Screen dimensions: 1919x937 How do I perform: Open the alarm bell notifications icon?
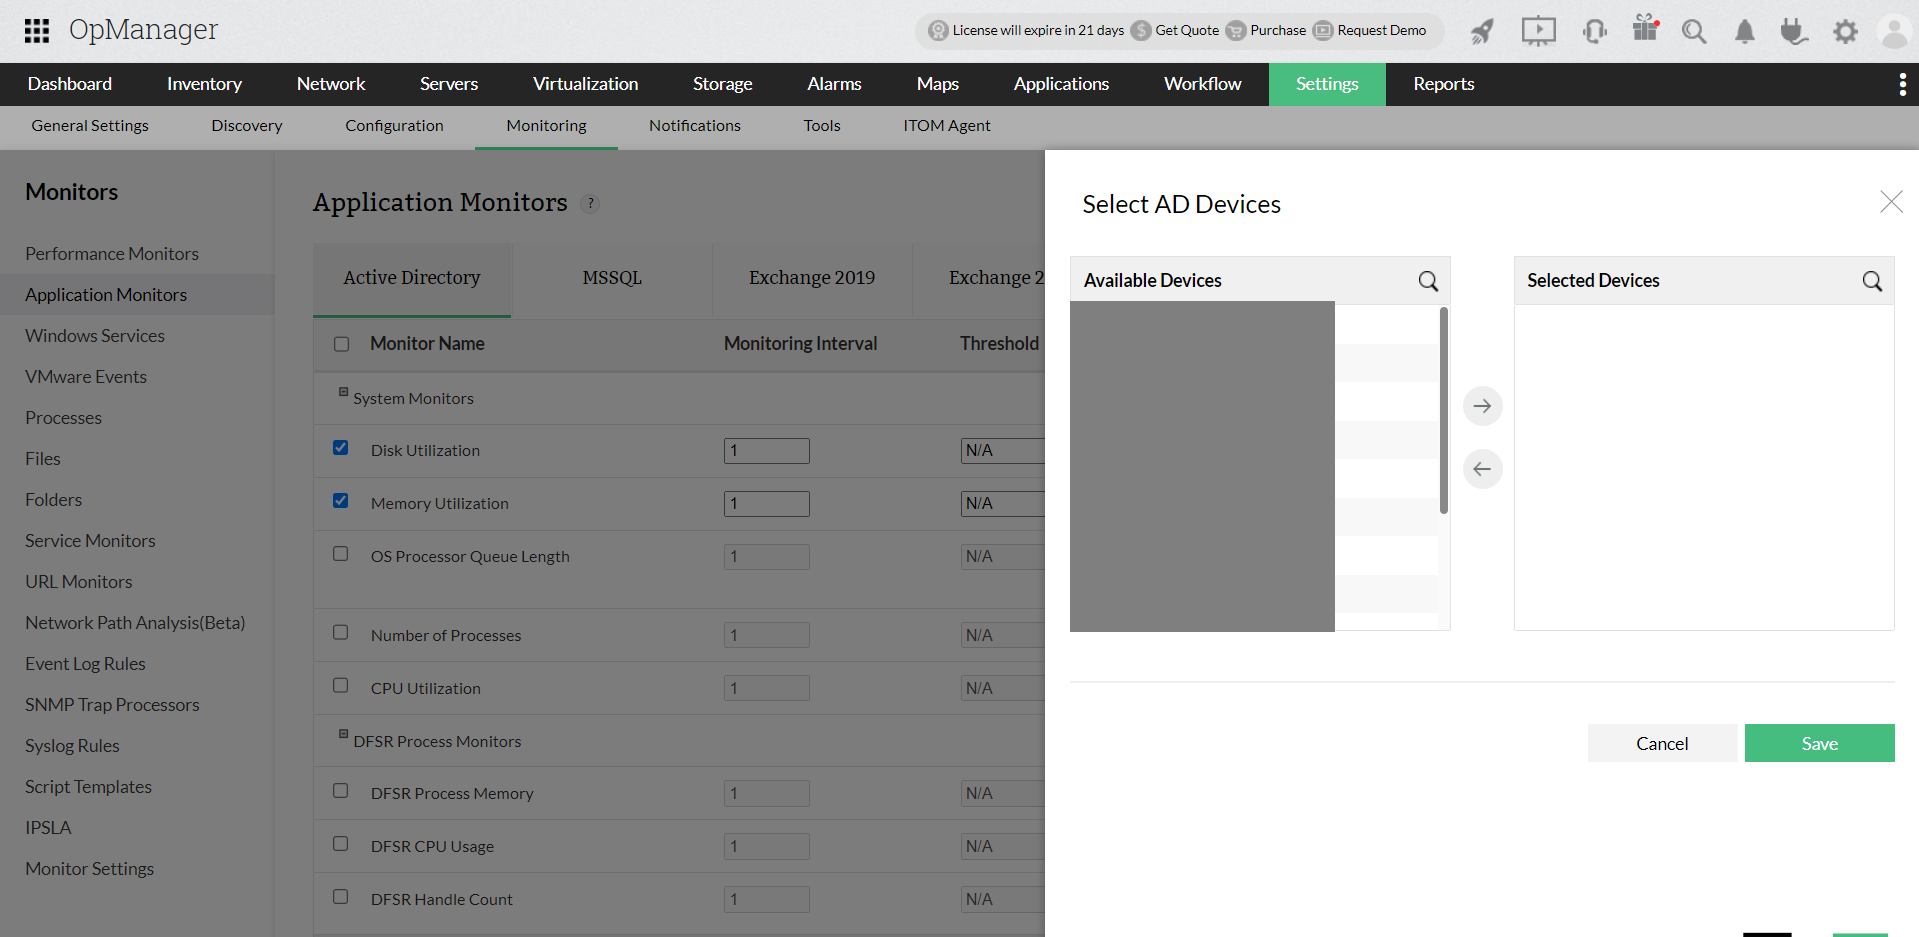(1745, 32)
